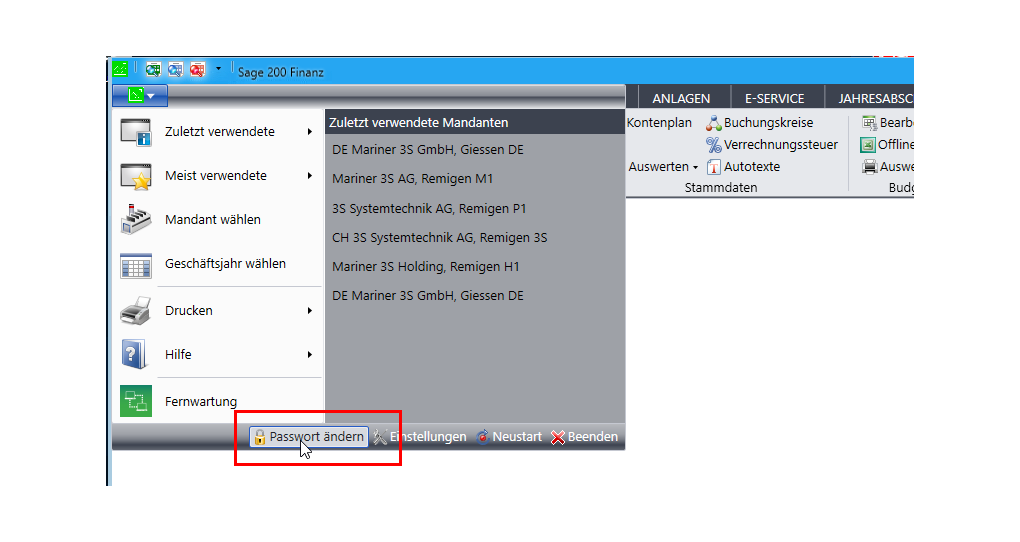The width and height of the screenshot is (1020, 542).
Task: Open Meist verwendete menu entry
Action: click(217, 176)
